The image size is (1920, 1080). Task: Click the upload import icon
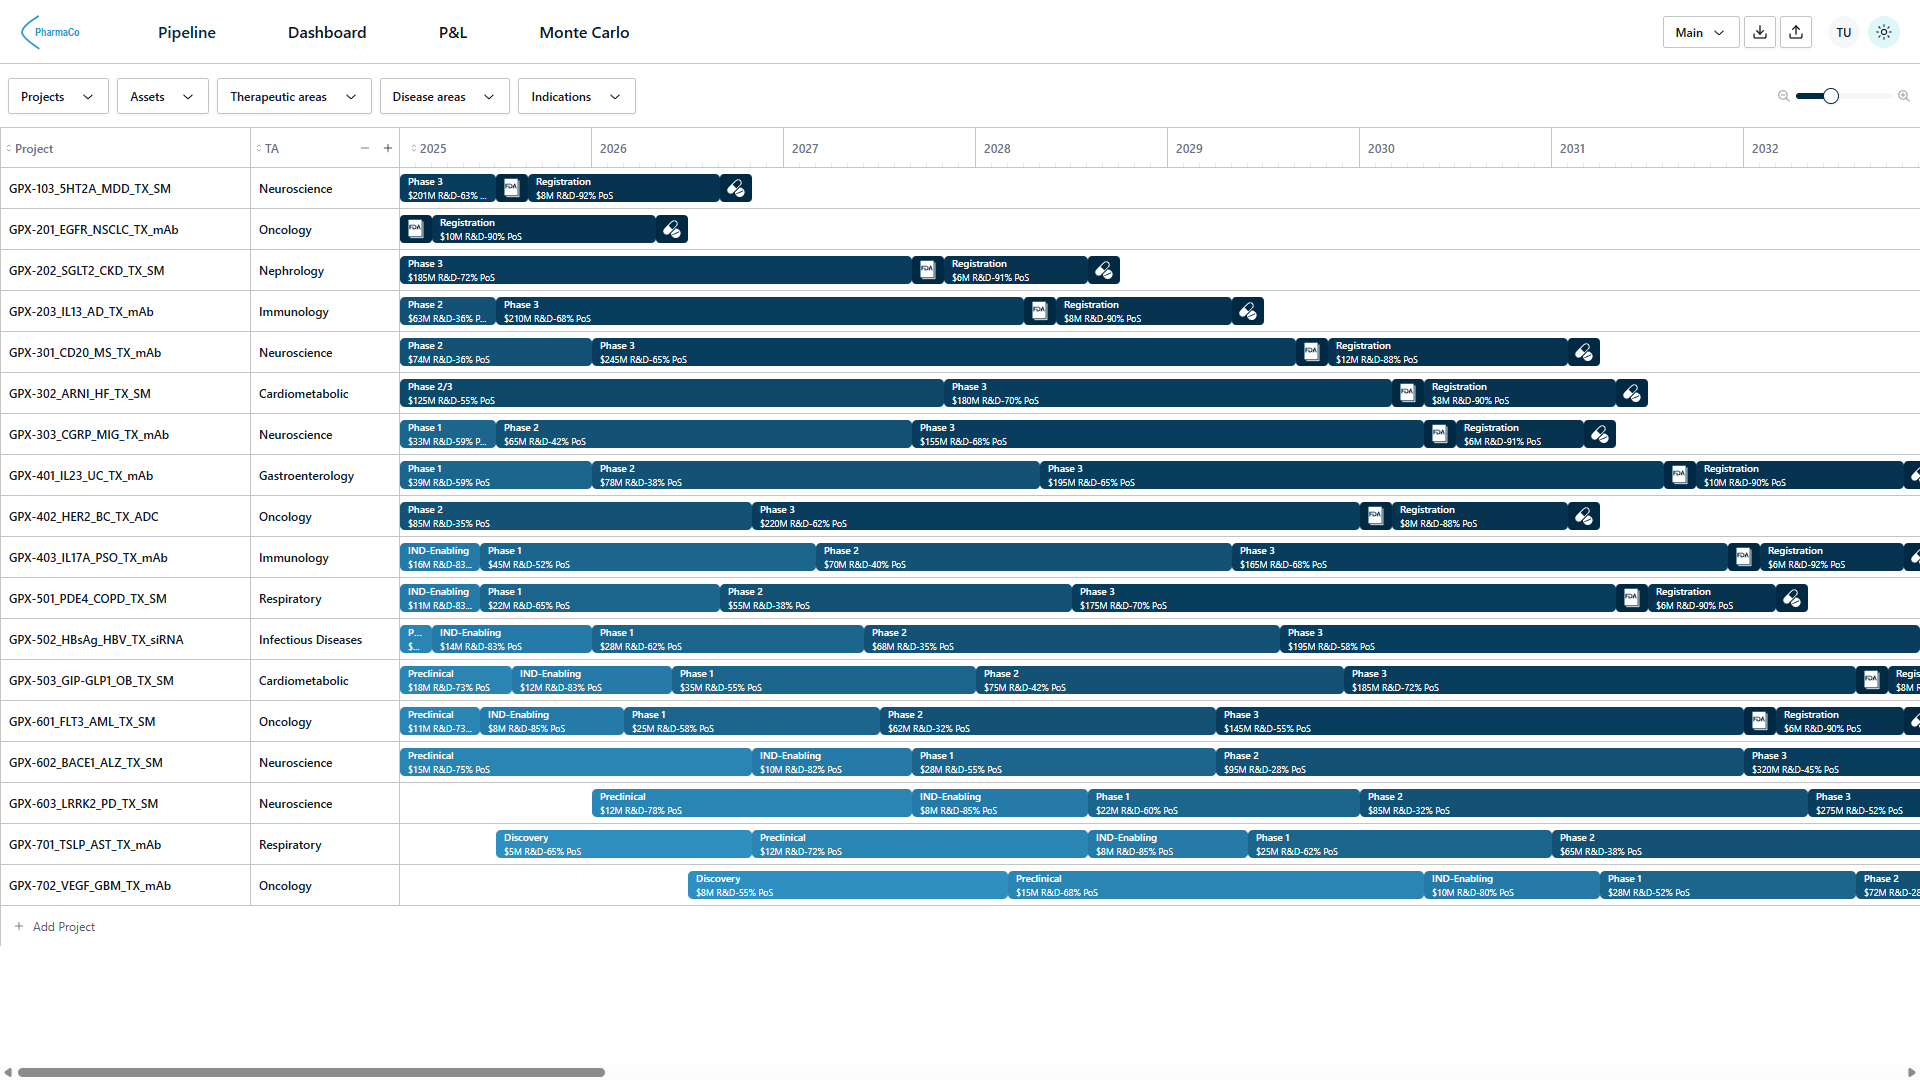(x=1796, y=31)
